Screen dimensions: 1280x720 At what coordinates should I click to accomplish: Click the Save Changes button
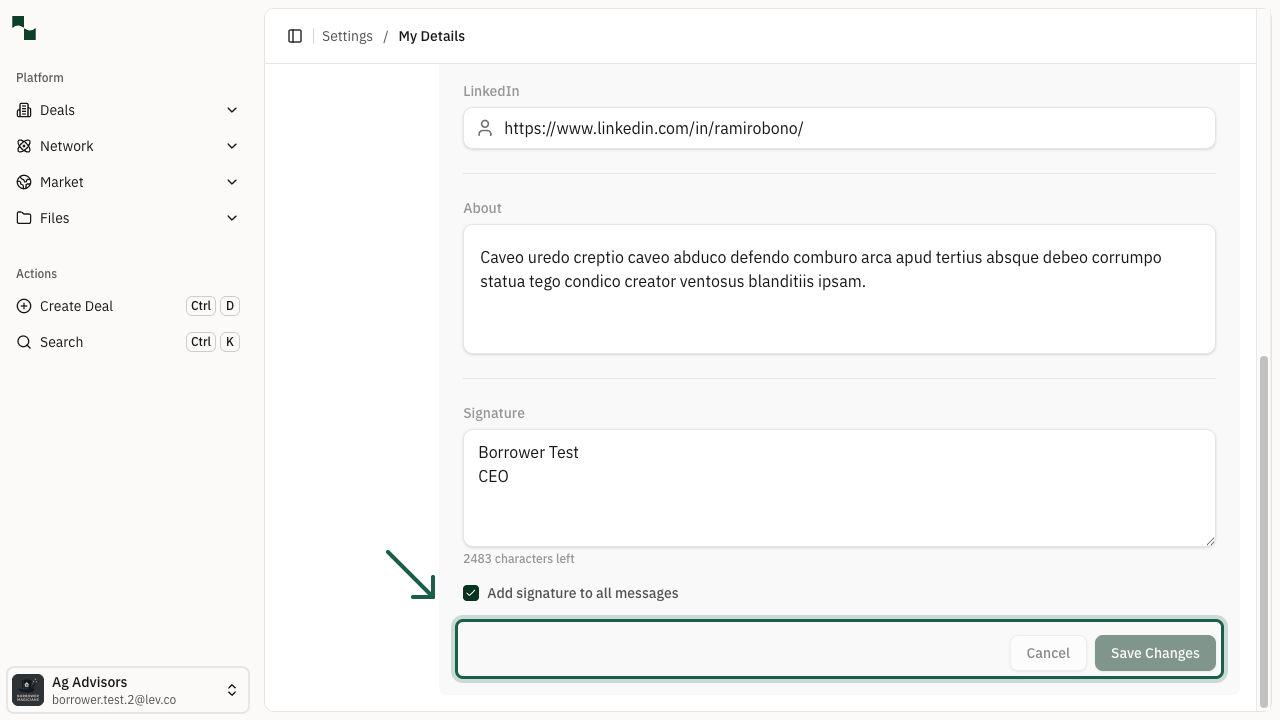click(x=1155, y=653)
